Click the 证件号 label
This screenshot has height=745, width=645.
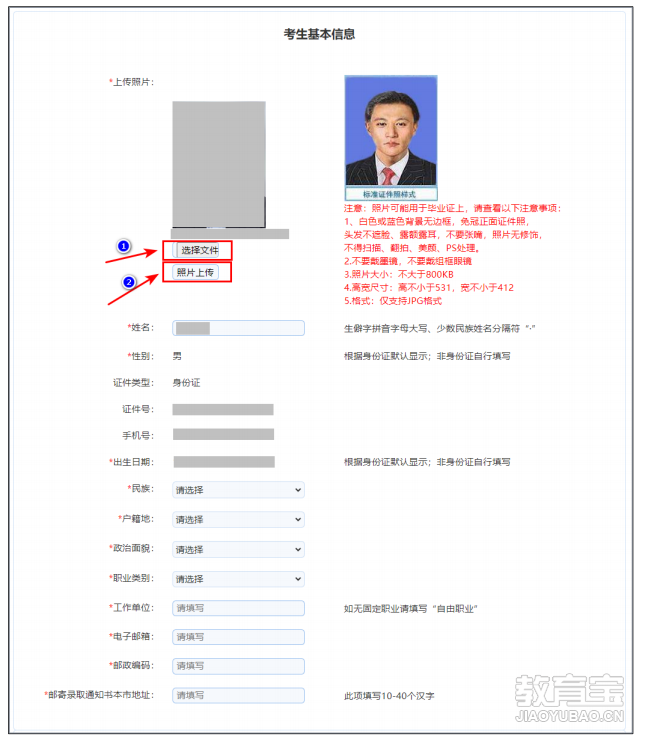pyautogui.click(x=138, y=409)
